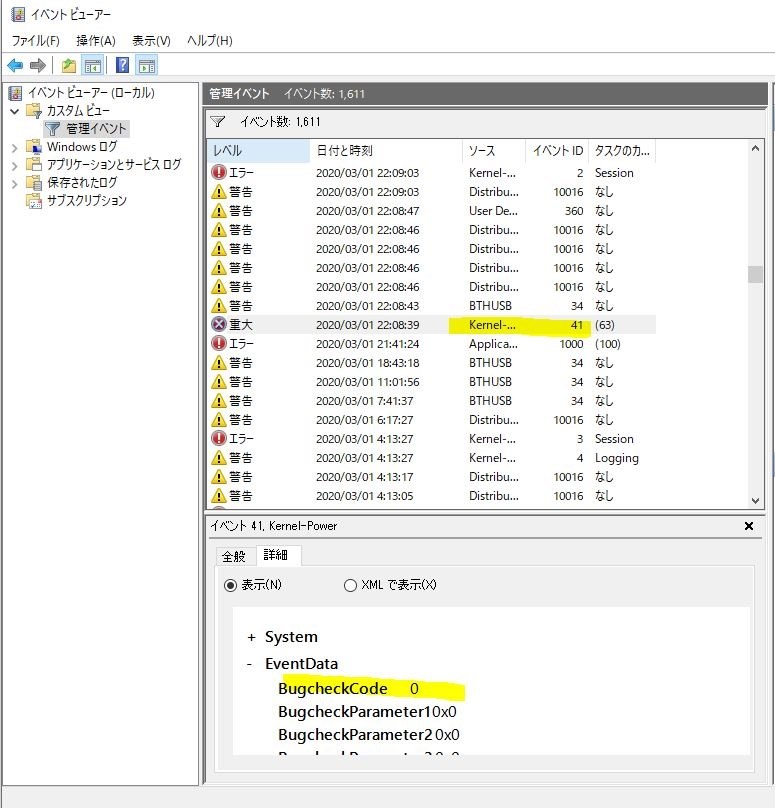Close the event 41 preview pane
The image size is (775, 808).
(x=749, y=526)
